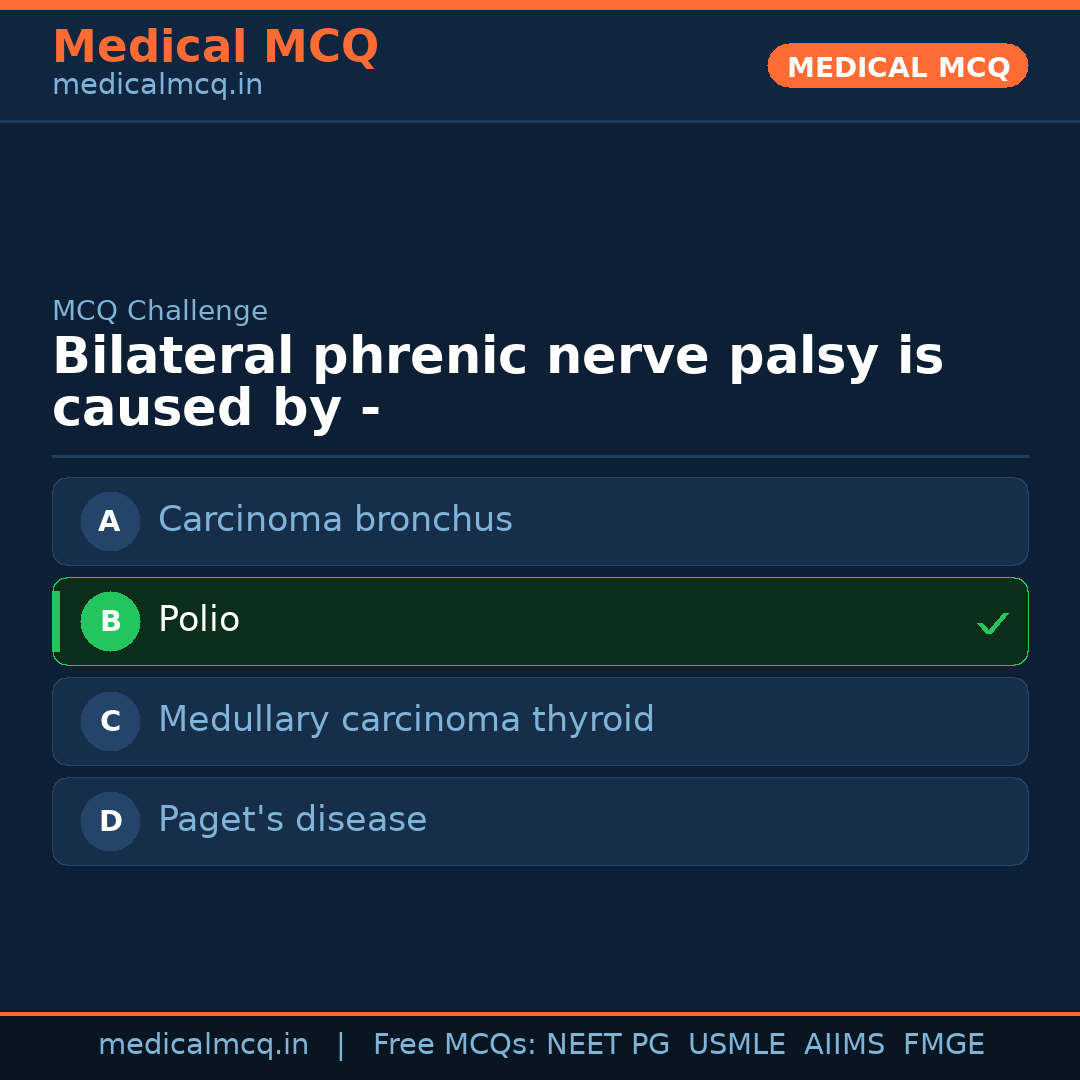Click USMLE in the footer
1080x1080 pixels.
736,1045
